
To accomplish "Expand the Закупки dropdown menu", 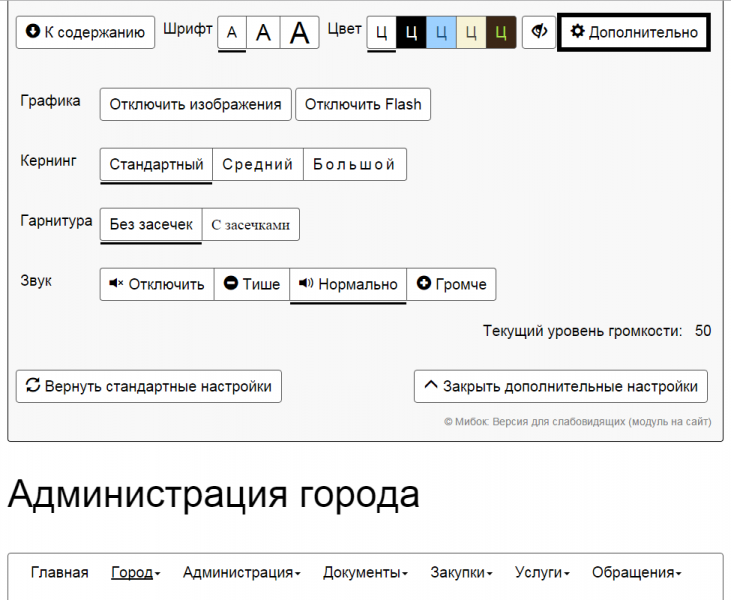I will 463,573.
